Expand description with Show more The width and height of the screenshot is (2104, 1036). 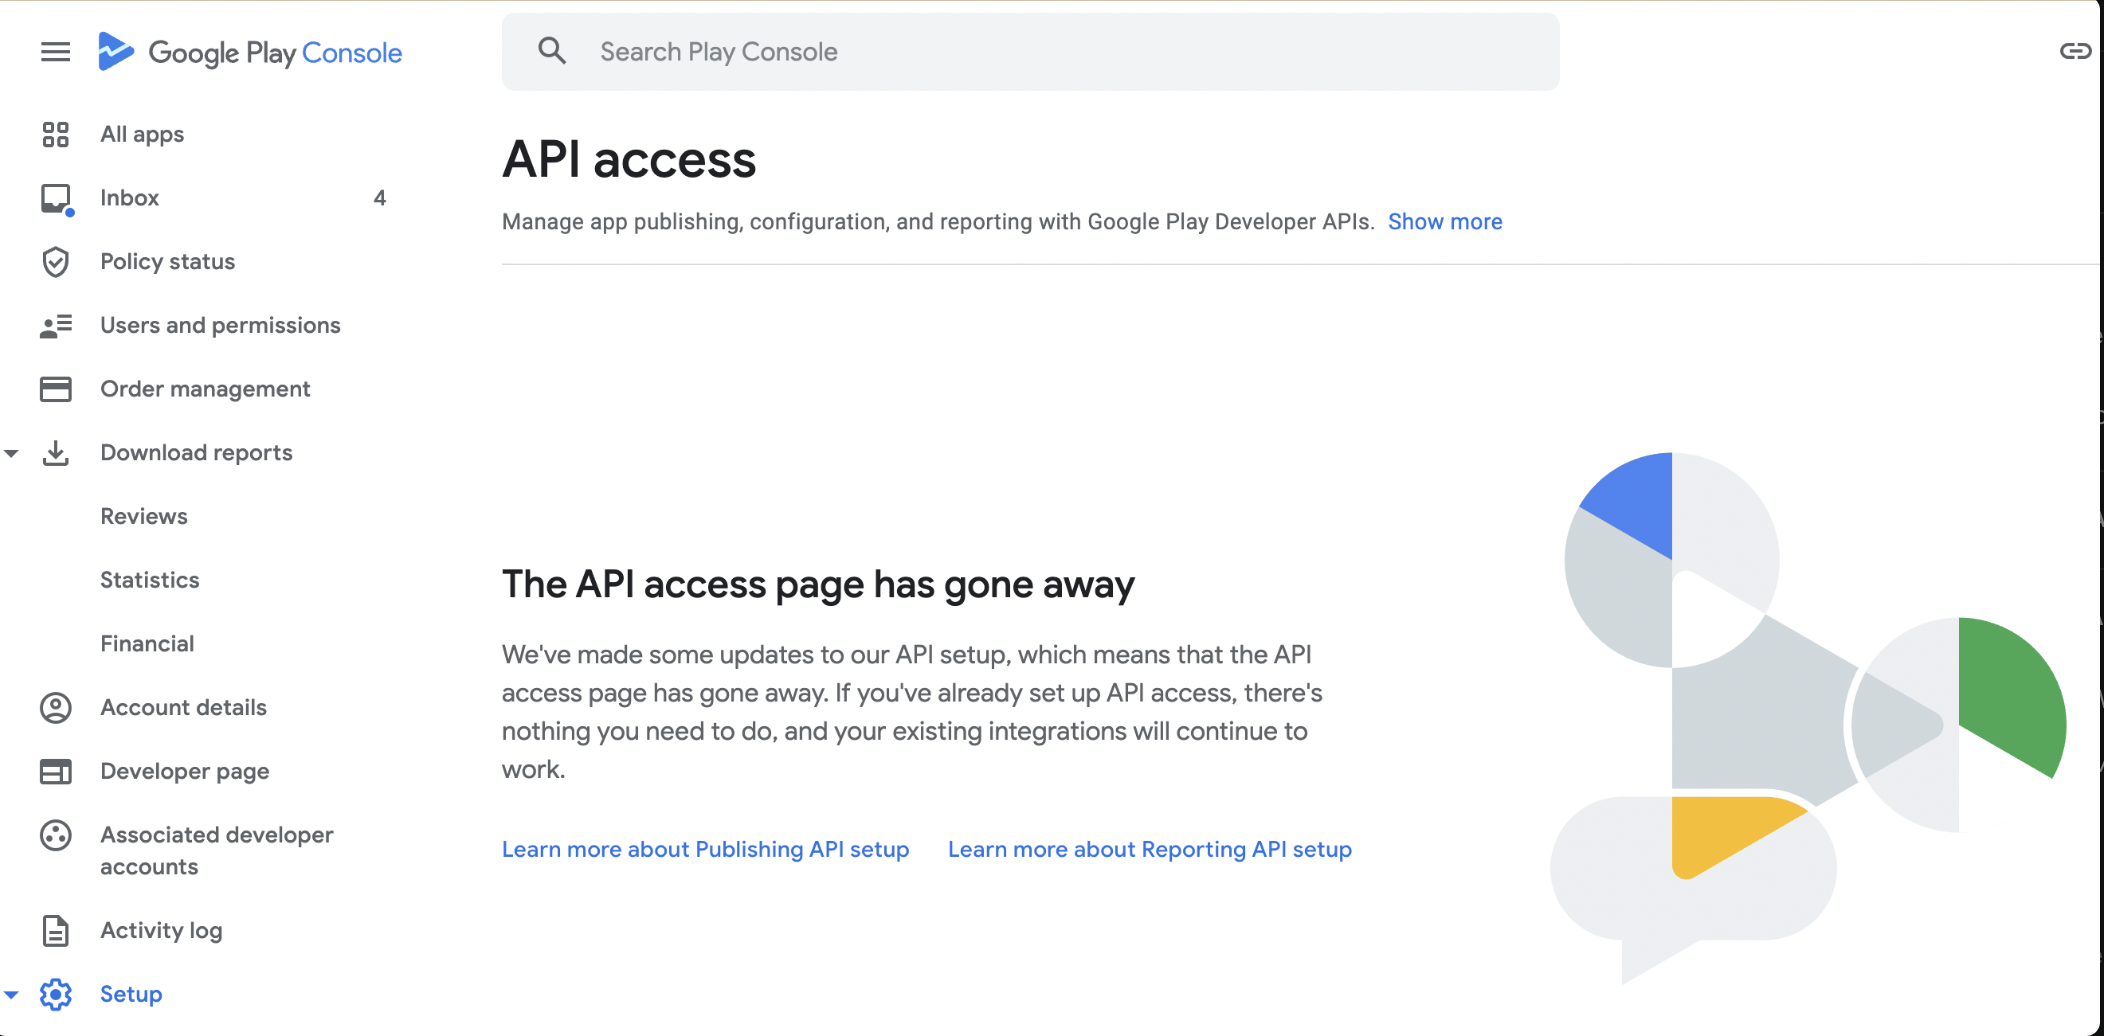(x=1445, y=222)
